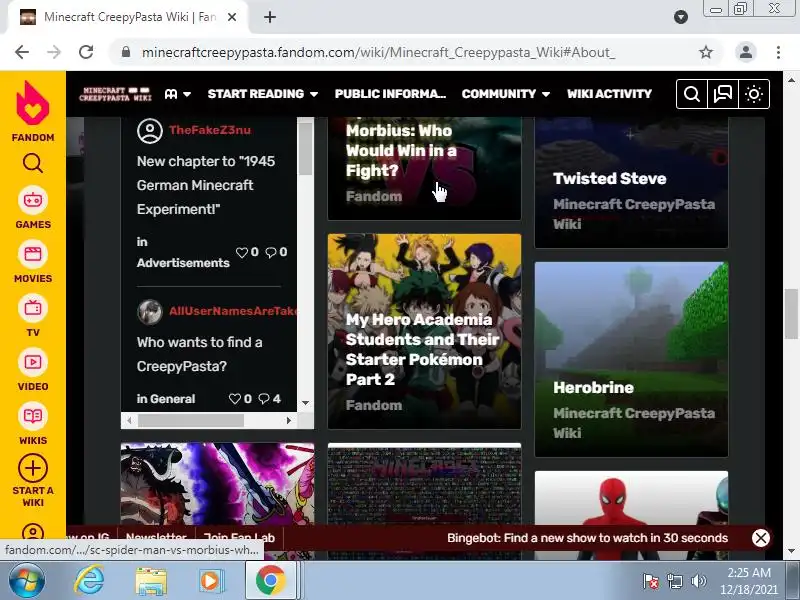Click the Newsletter link in the bottom bar
The image size is (800, 600).
tap(156, 537)
